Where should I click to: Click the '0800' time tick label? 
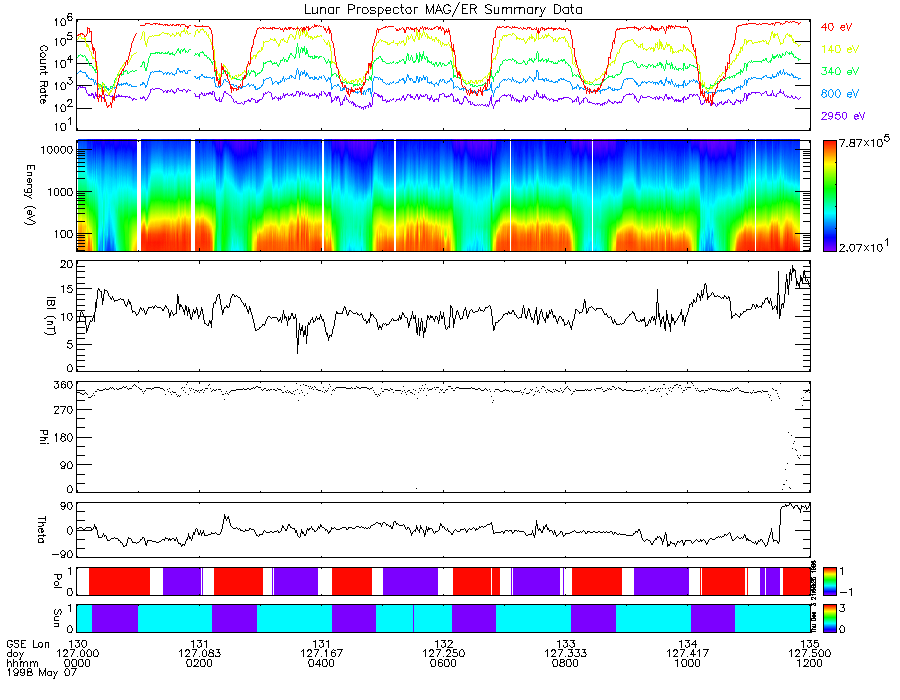[565, 663]
